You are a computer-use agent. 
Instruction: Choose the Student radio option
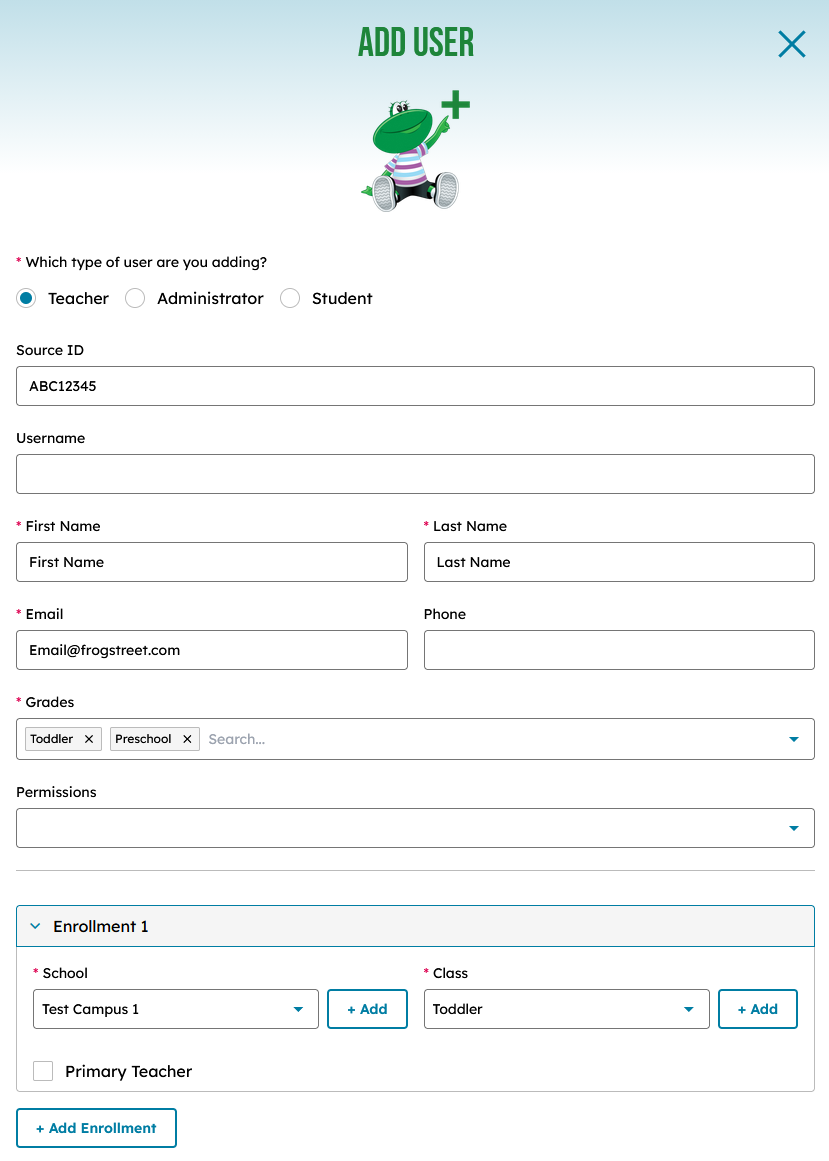tap(290, 298)
